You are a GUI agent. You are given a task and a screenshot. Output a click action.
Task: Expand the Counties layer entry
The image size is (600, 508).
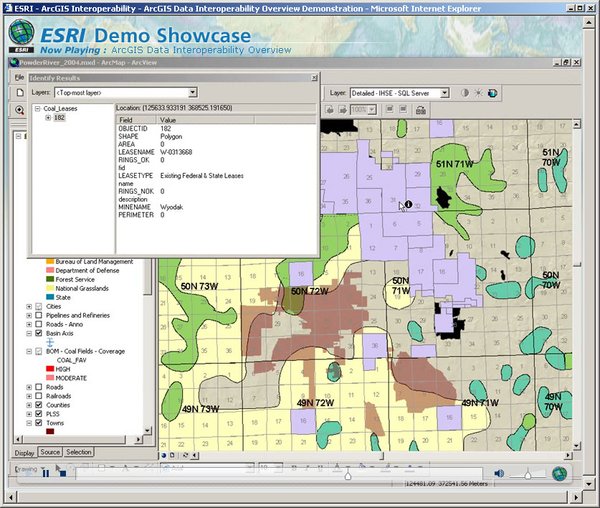point(29,405)
